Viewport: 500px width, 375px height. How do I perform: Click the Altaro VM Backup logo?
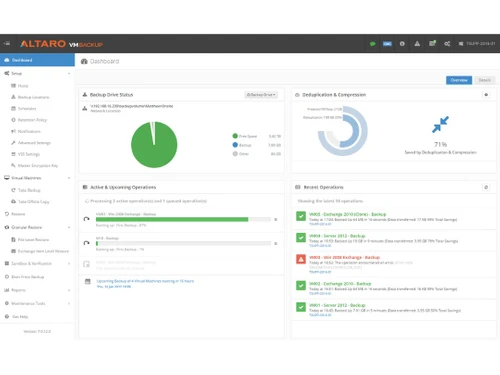click(62, 44)
